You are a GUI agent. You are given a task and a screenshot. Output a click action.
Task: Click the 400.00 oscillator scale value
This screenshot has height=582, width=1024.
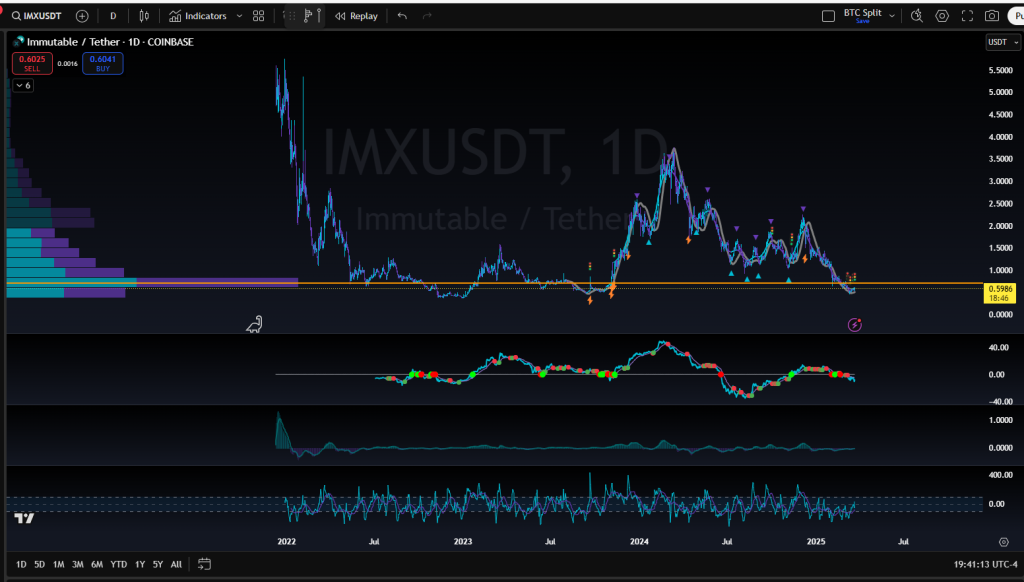tap(1000, 475)
